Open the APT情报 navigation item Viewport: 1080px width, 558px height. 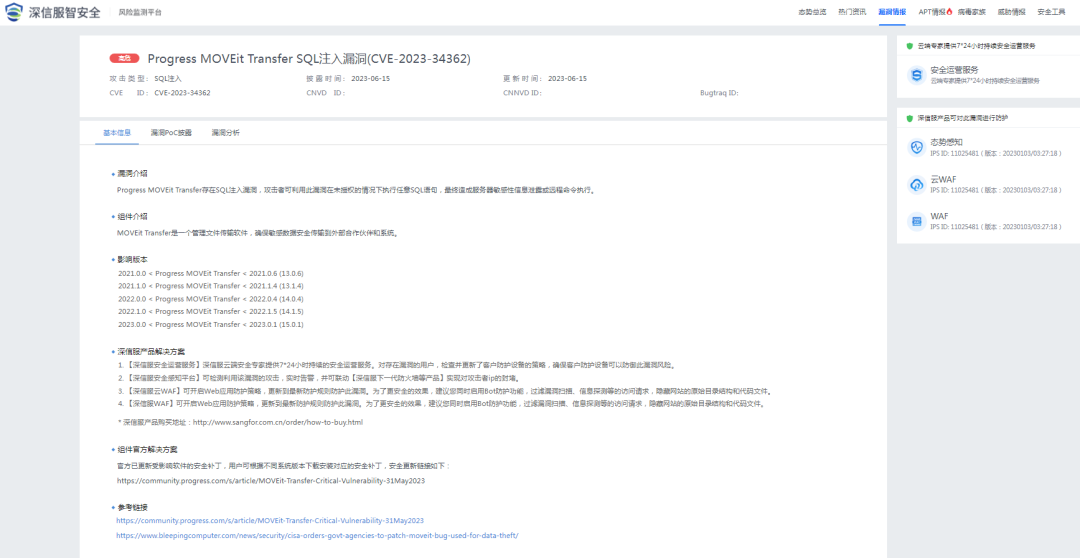tap(932, 12)
